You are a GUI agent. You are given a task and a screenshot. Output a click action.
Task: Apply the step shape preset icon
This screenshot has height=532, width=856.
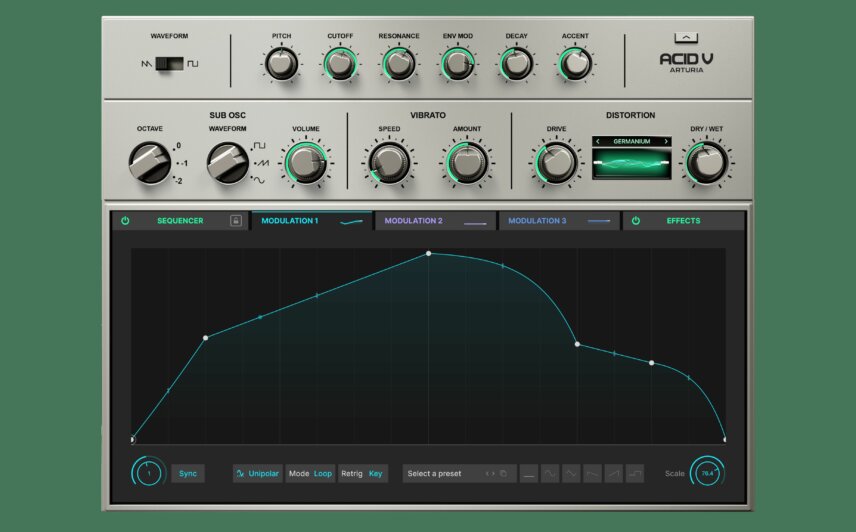pyautogui.click(x=635, y=474)
